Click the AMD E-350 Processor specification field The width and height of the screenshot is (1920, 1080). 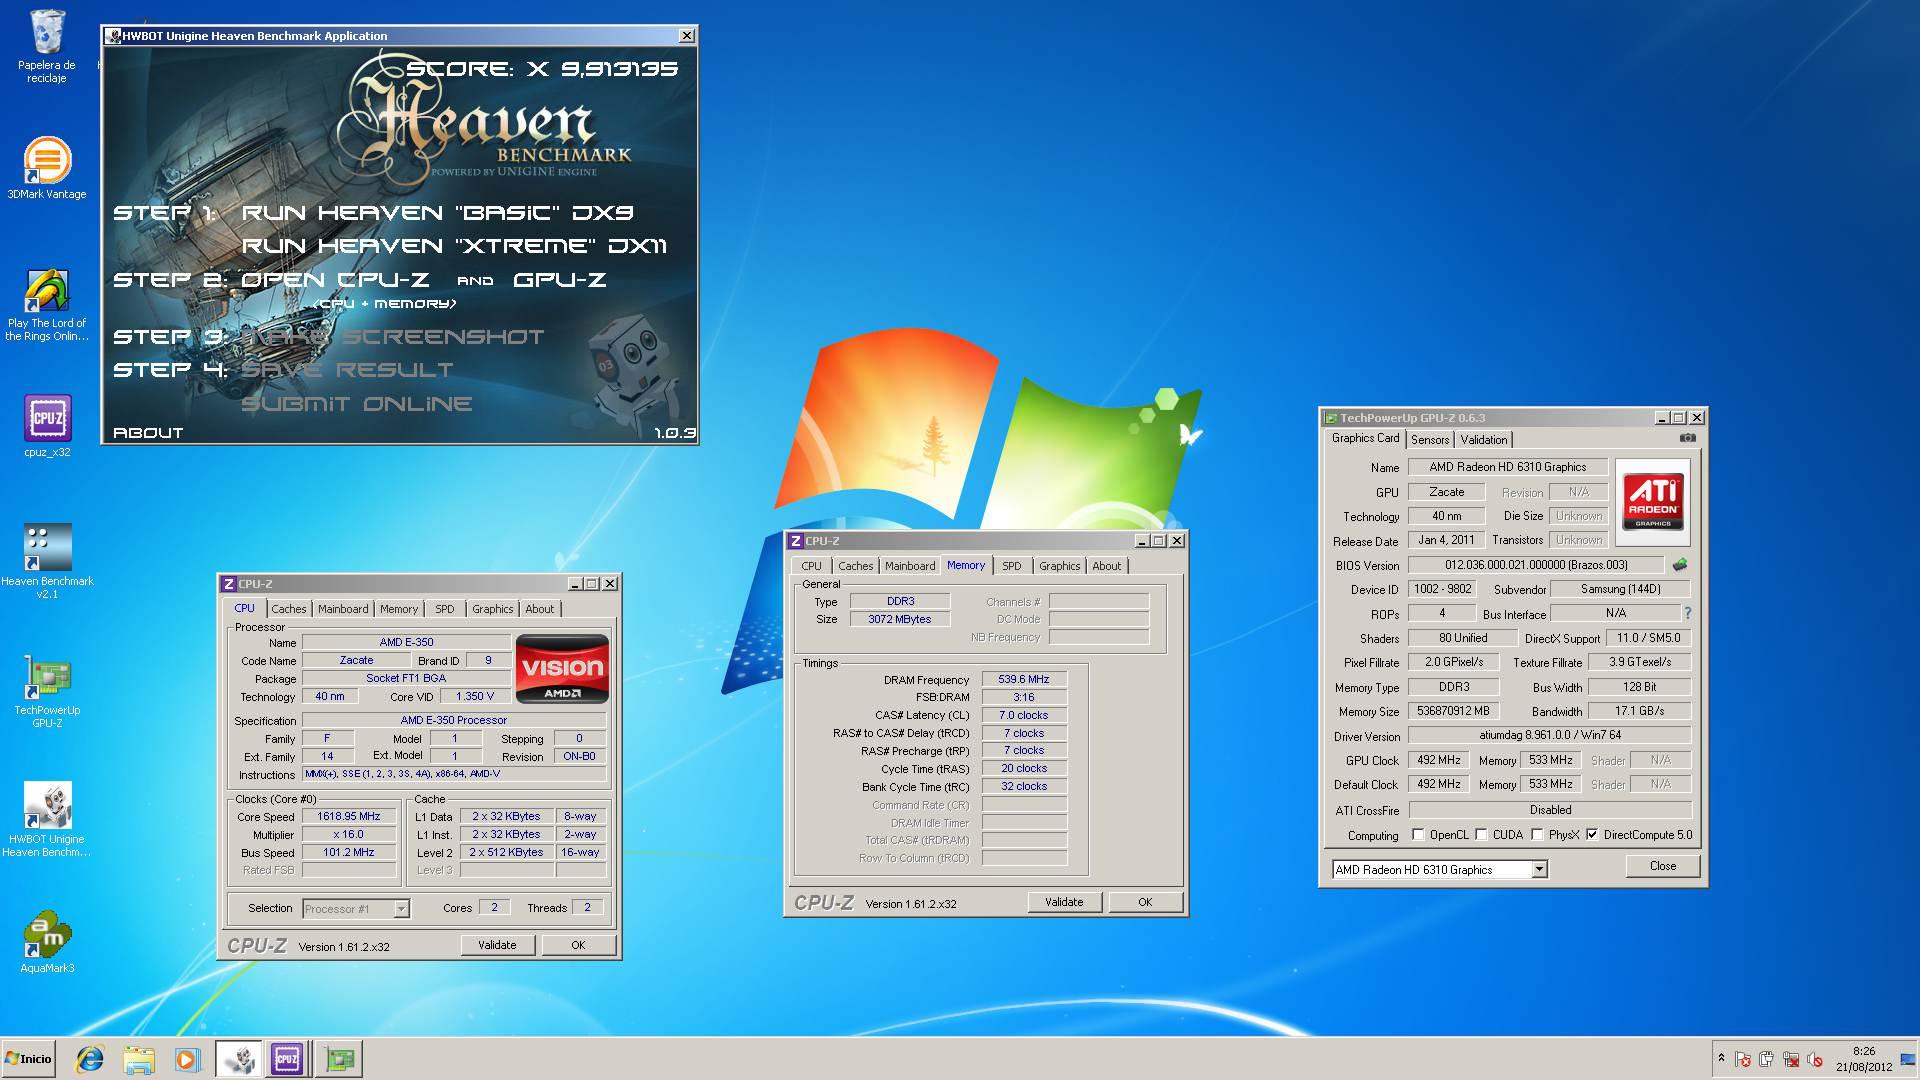pos(454,720)
